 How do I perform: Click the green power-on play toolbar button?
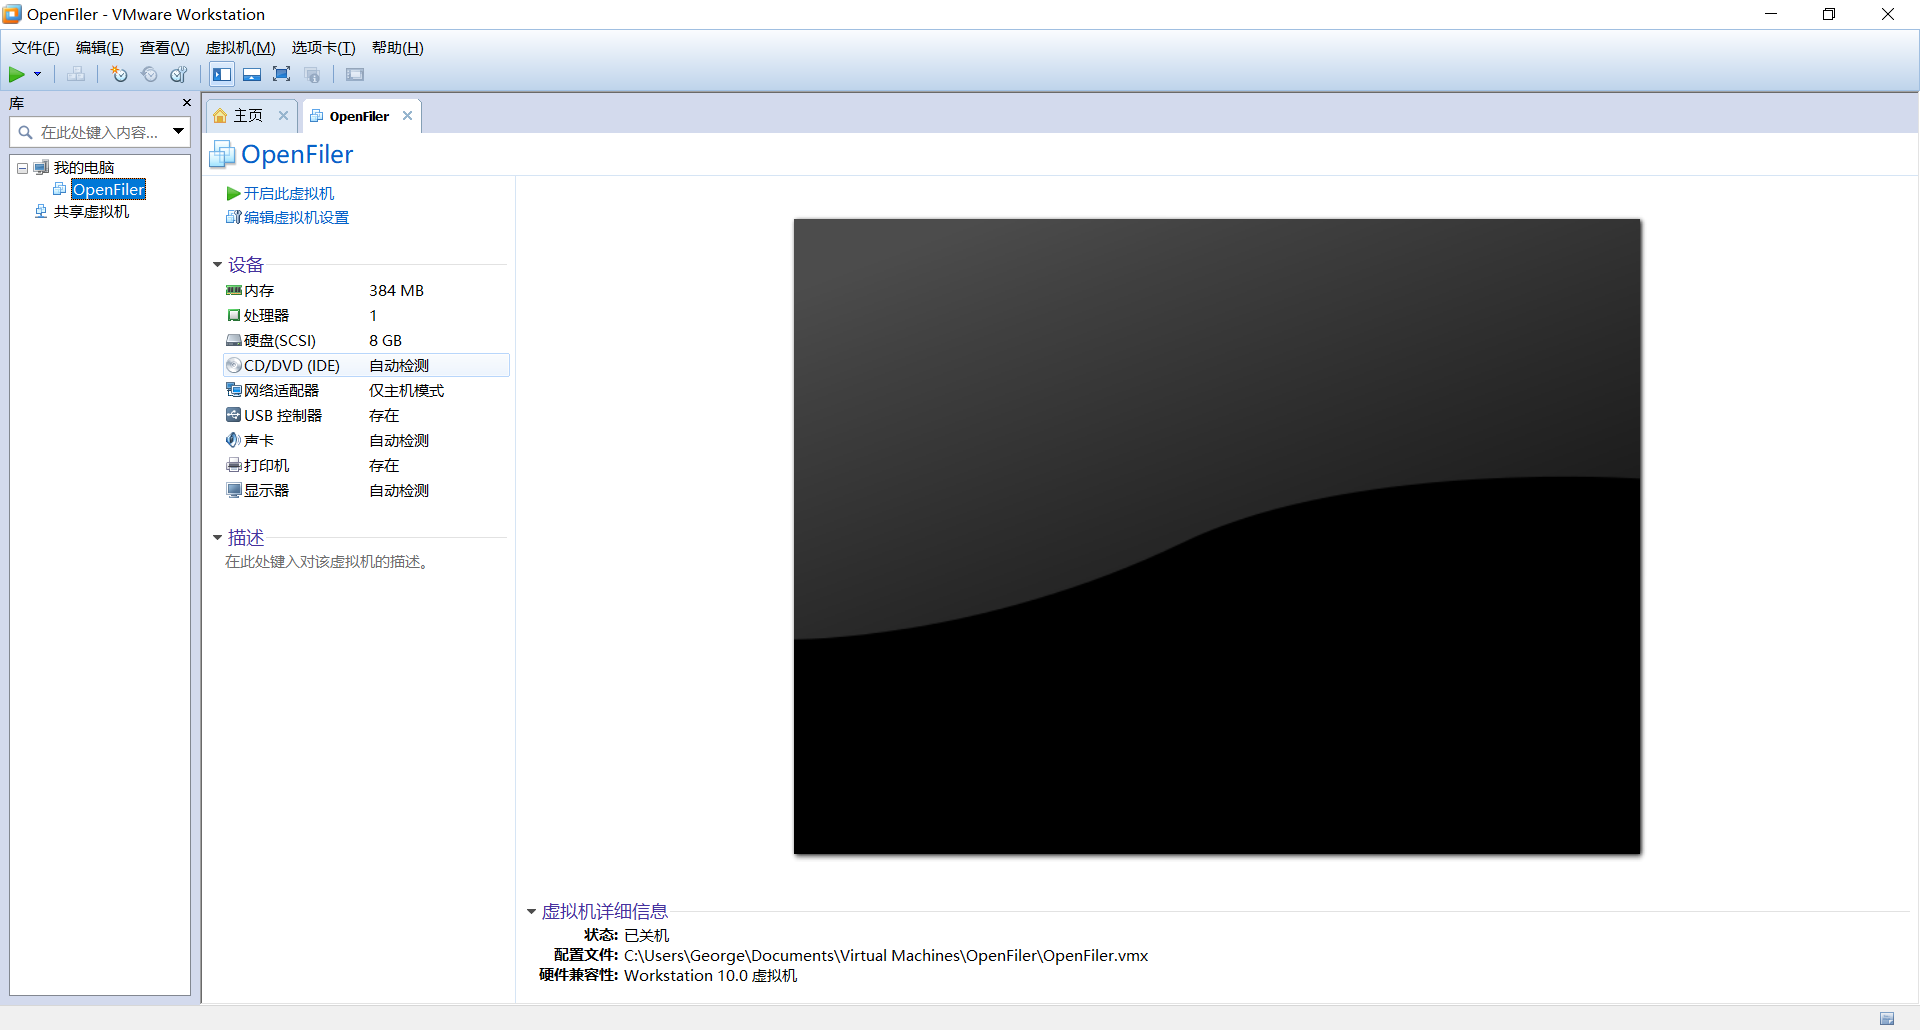(x=17, y=74)
